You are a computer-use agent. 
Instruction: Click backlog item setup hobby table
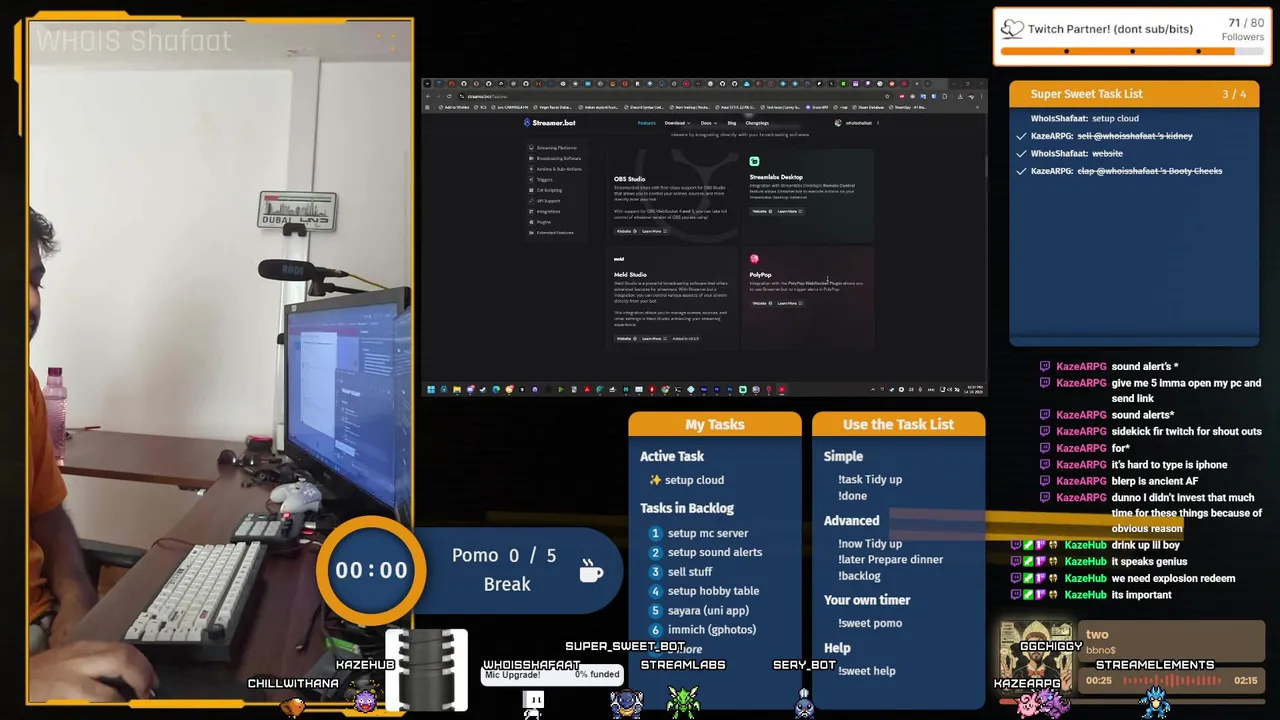[713, 591]
